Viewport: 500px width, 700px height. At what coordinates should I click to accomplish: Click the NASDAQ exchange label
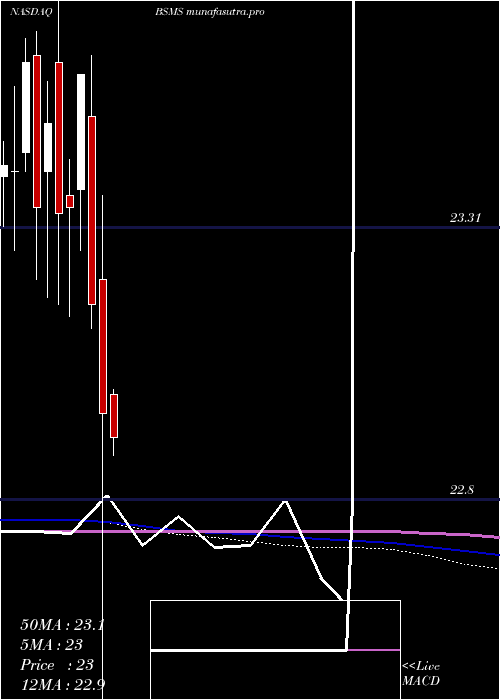click(31, 12)
